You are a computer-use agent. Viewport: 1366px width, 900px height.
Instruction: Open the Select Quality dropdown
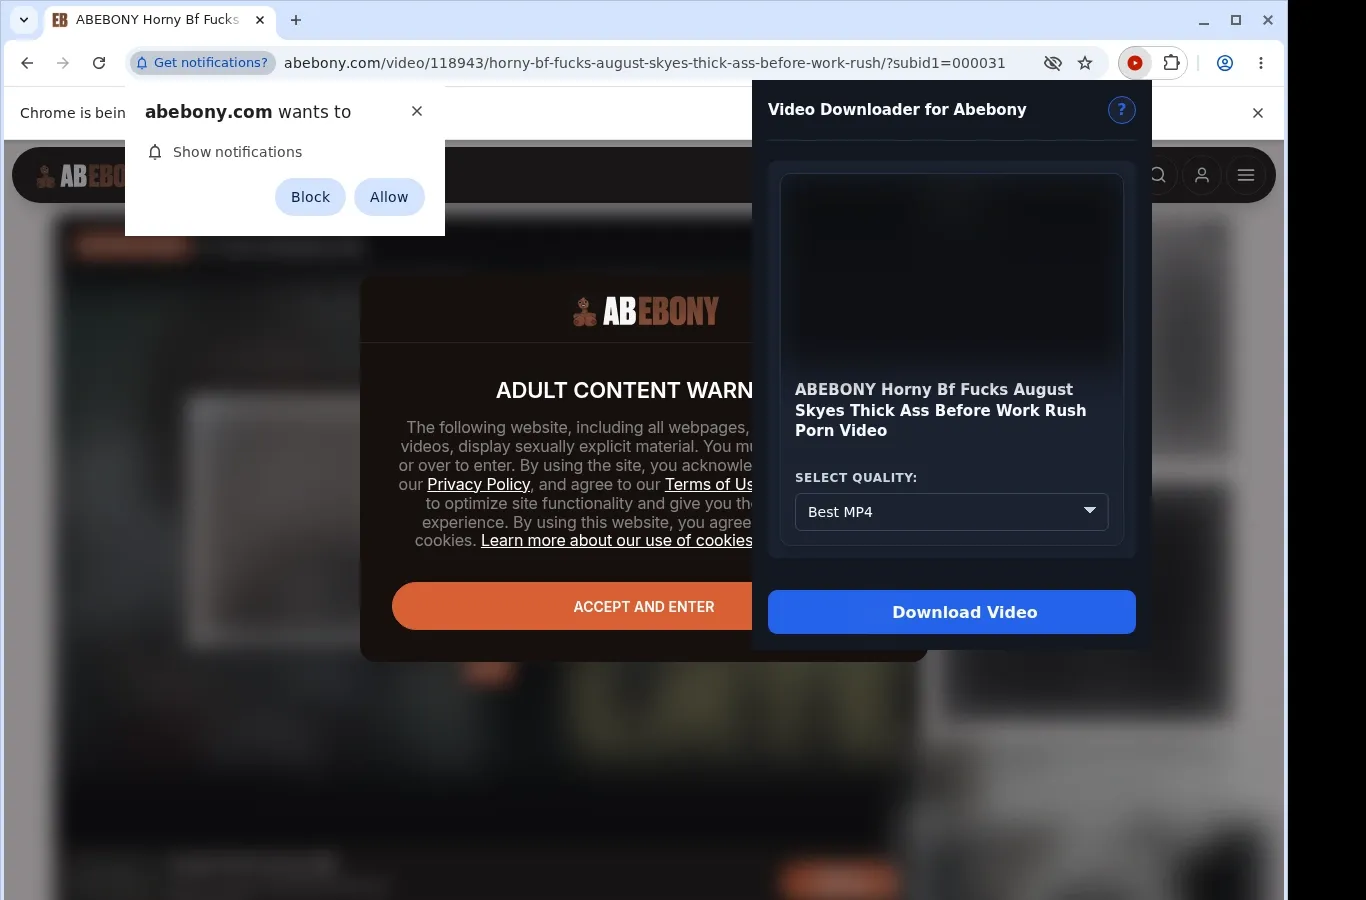point(952,512)
